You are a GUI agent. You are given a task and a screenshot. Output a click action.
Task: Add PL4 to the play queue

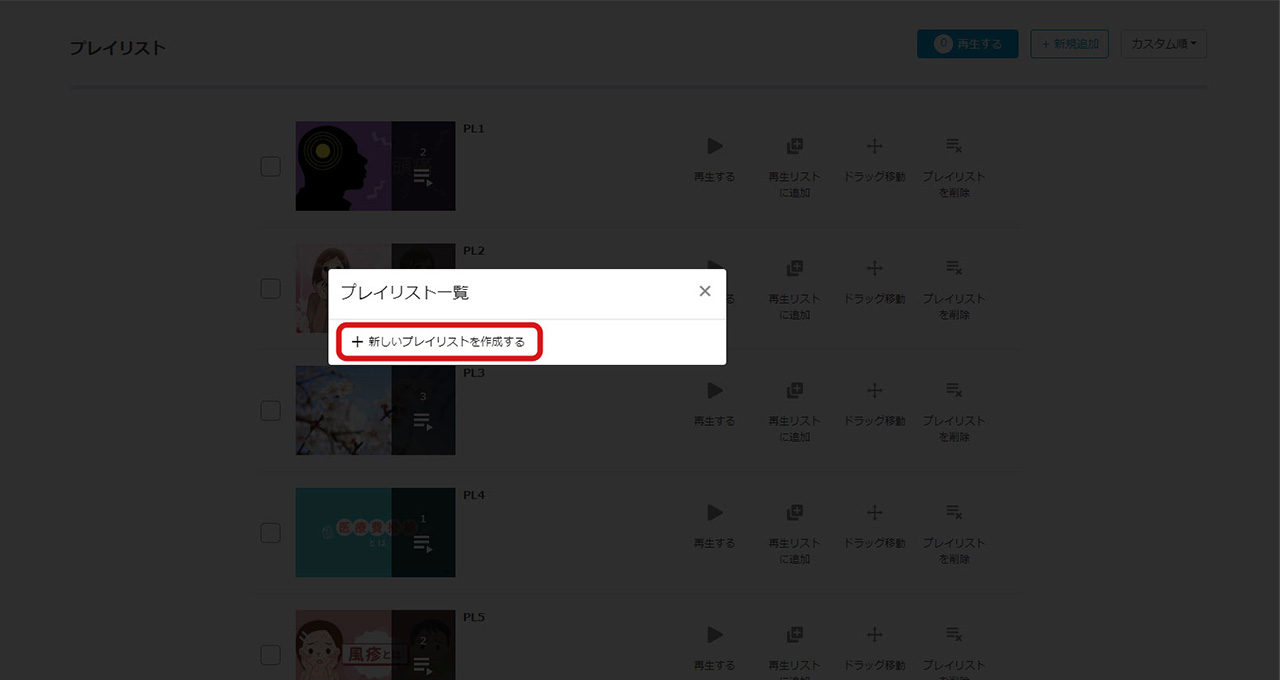click(x=794, y=533)
